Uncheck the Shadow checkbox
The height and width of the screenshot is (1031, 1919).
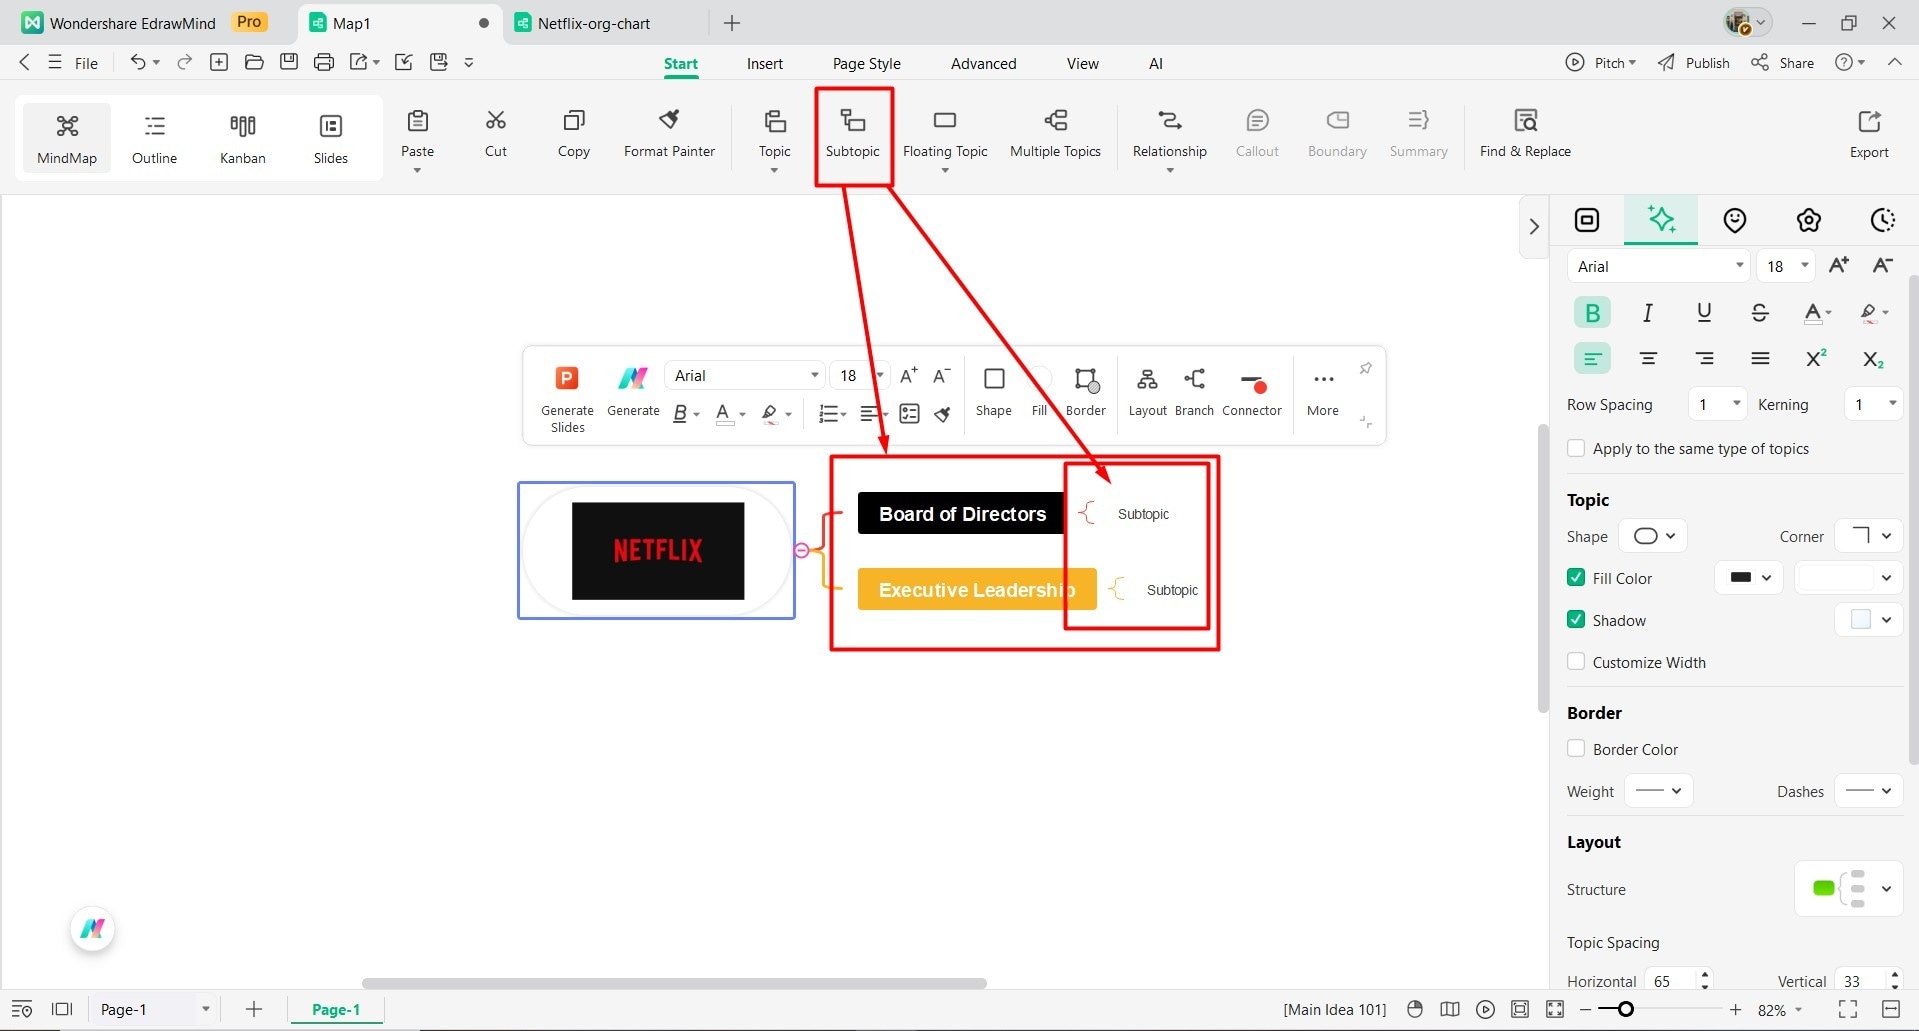pyautogui.click(x=1576, y=619)
